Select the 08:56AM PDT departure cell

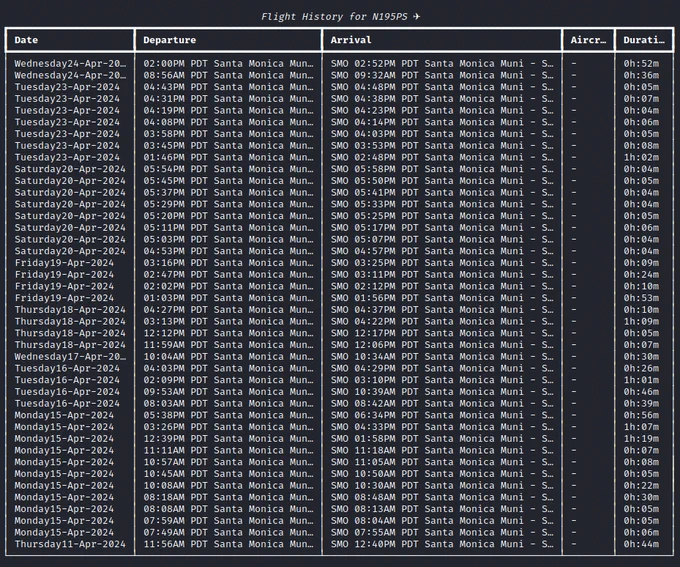[x=228, y=75]
